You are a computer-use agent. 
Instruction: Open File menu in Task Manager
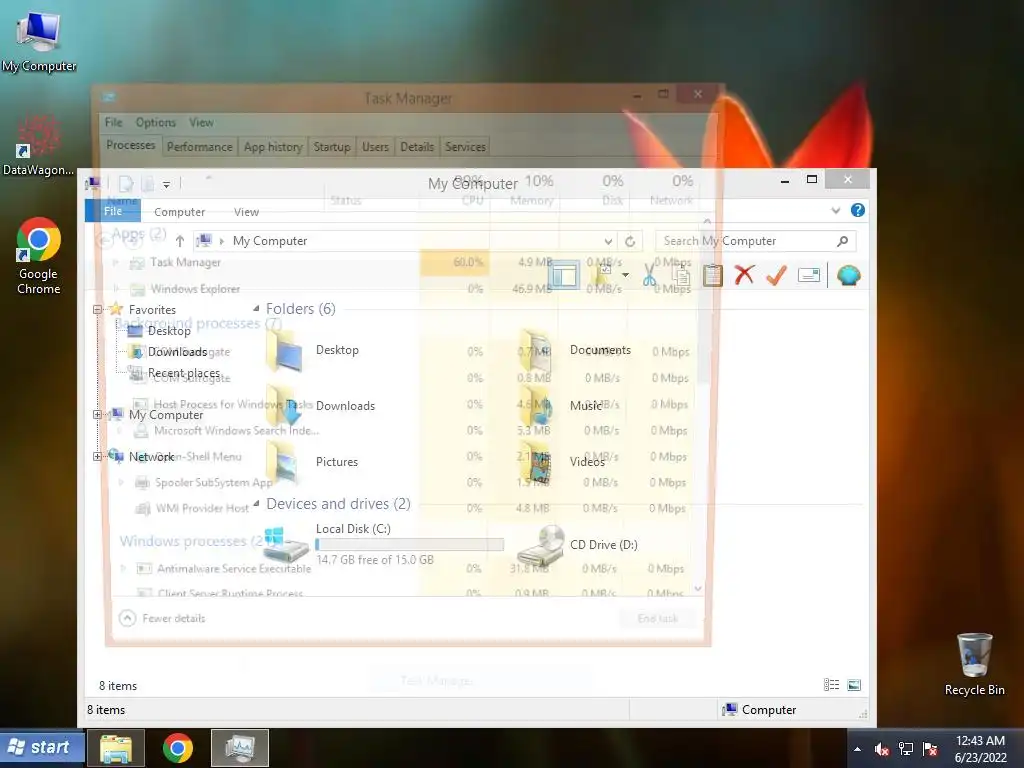pos(114,123)
